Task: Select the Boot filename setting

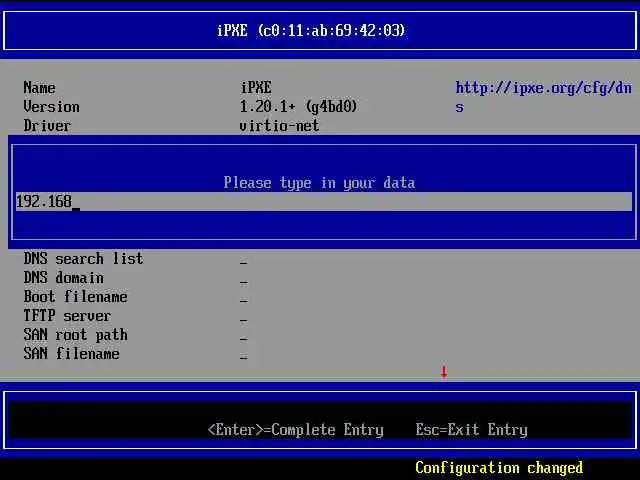Action: pos(76,297)
